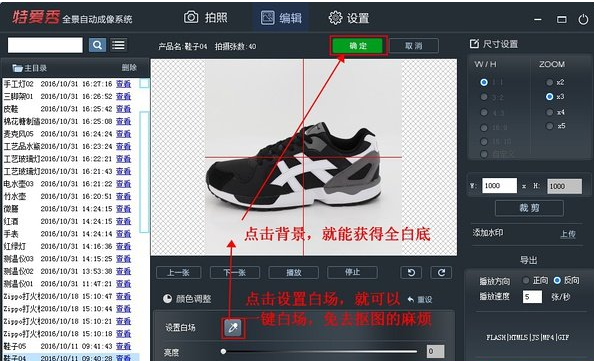The width and height of the screenshot is (594, 361).
Task: Open the 主目录 folder icon
Action: tap(17, 68)
